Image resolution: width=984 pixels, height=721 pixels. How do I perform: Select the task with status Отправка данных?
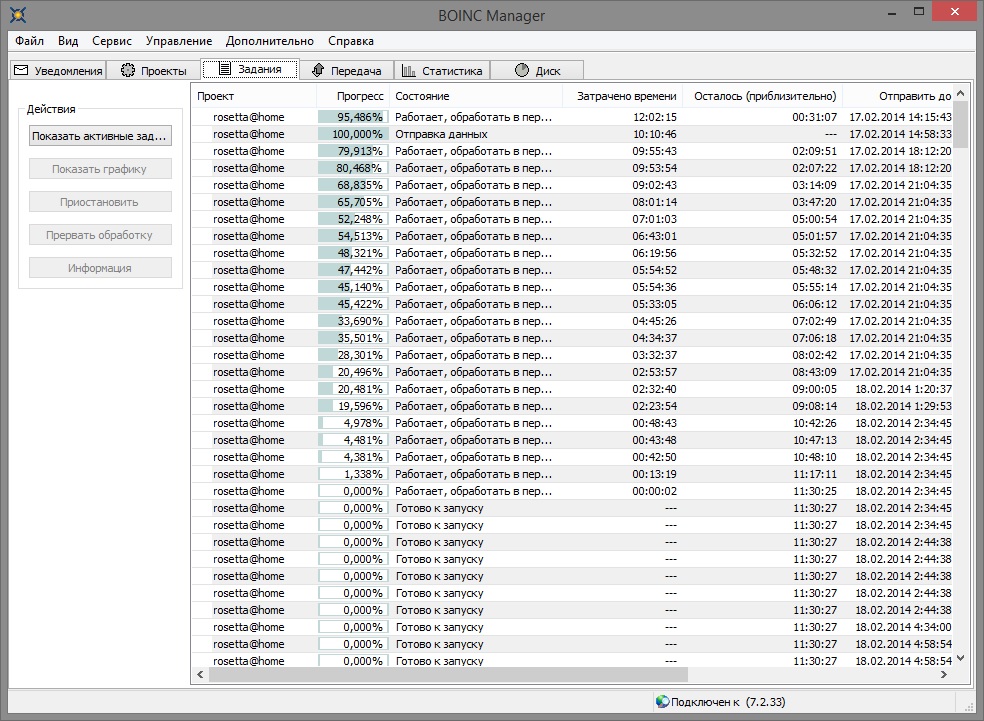click(x=572, y=134)
